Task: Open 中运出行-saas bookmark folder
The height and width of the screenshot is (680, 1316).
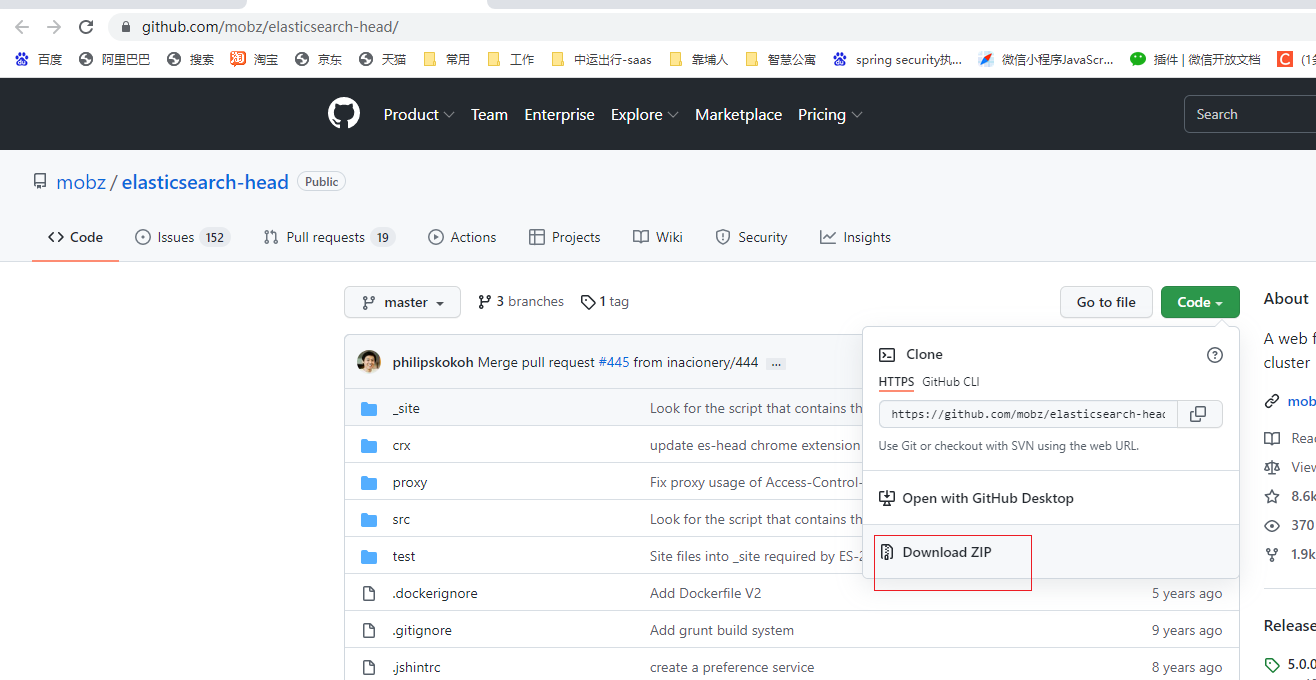Action: click(x=601, y=59)
